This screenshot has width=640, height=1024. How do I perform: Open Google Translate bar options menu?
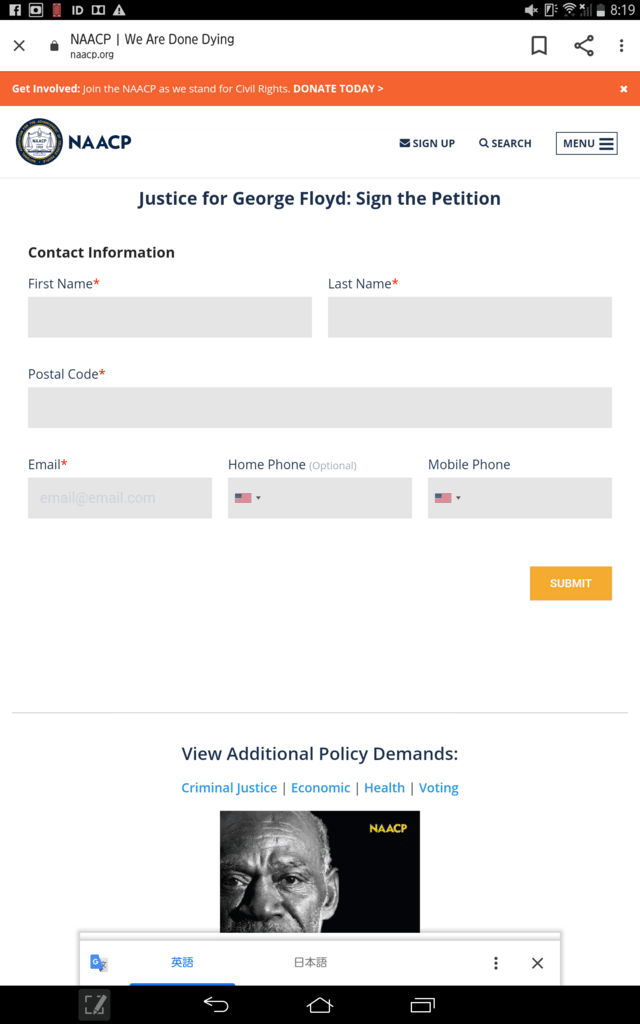click(496, 963)
